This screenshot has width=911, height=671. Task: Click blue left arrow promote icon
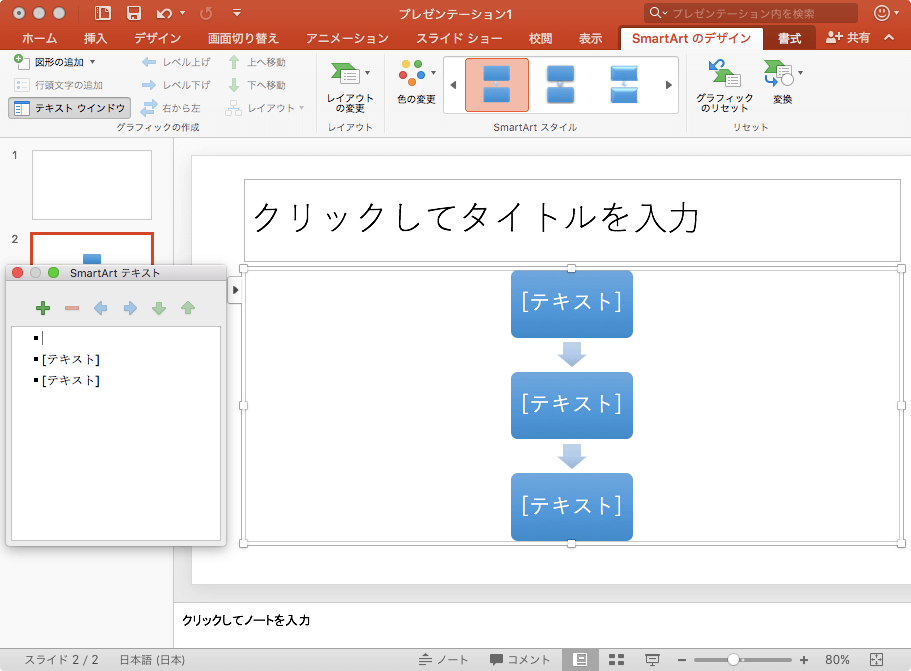pos(101,308)
